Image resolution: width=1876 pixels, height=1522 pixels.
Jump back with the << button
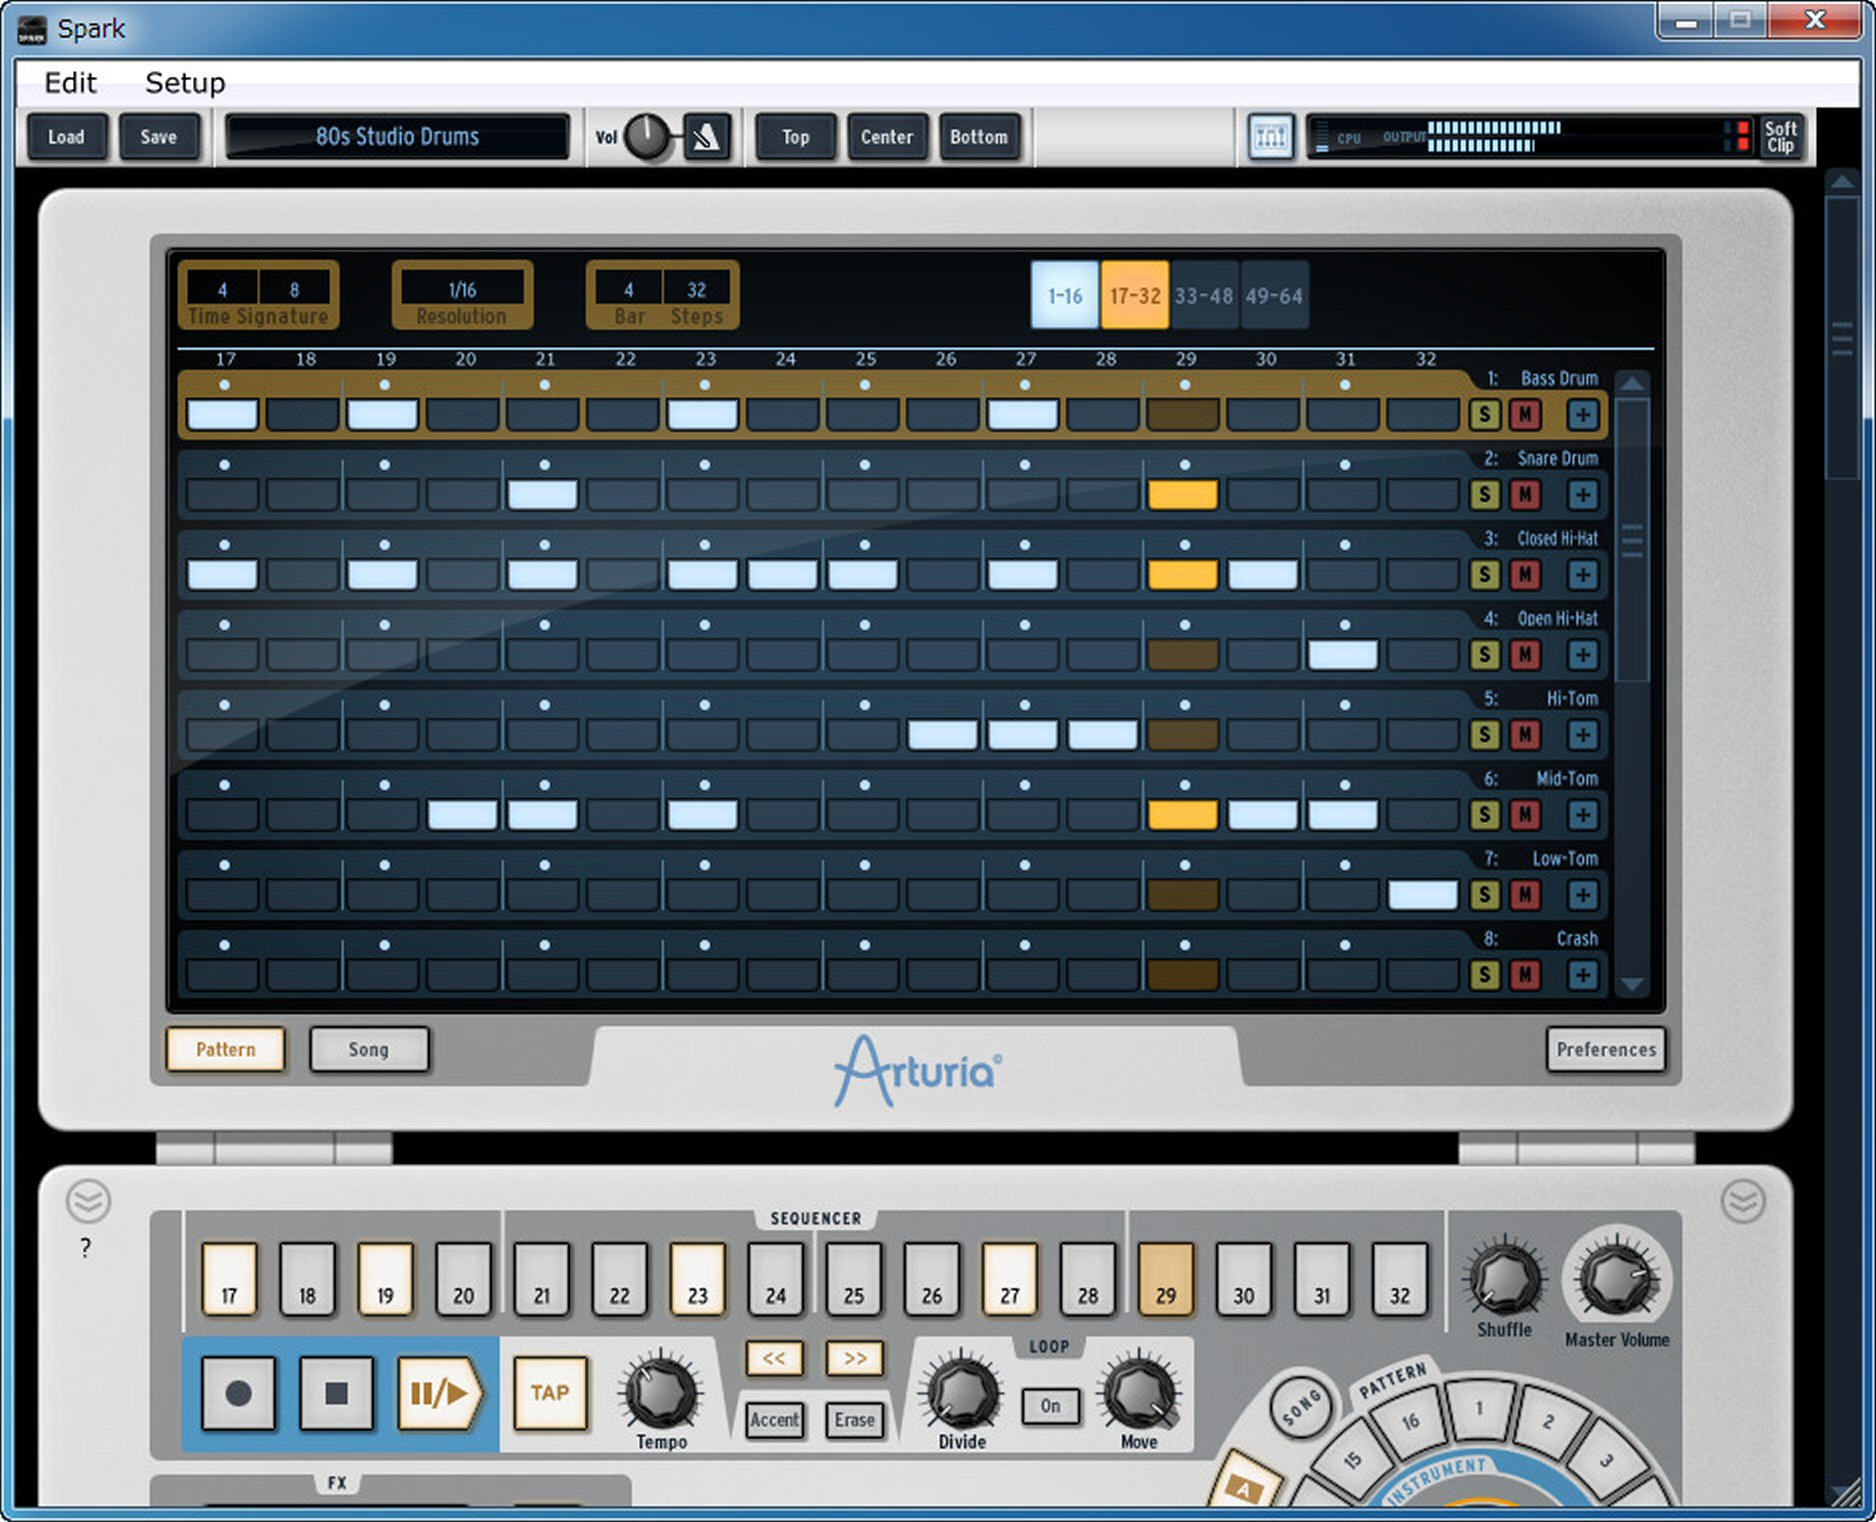tap(774, 1358)
